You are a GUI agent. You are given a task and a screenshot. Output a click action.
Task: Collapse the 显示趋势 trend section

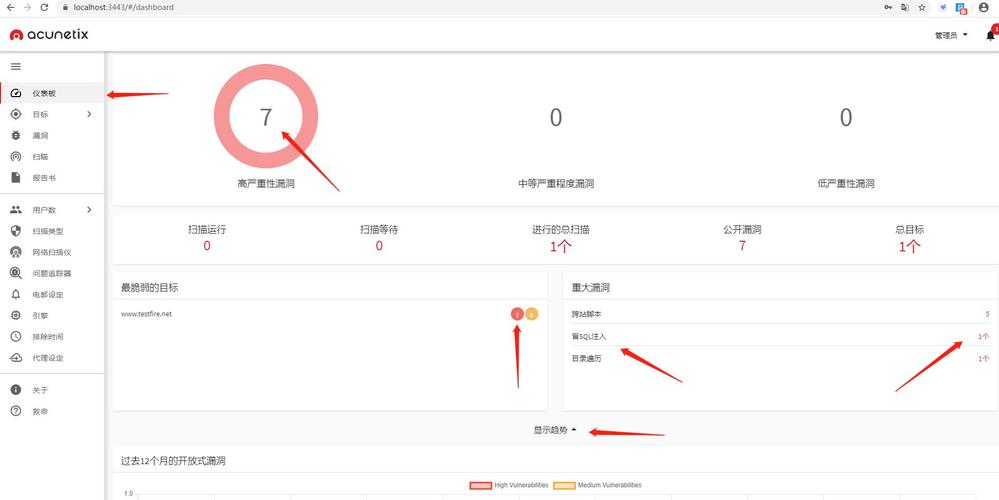555,430
